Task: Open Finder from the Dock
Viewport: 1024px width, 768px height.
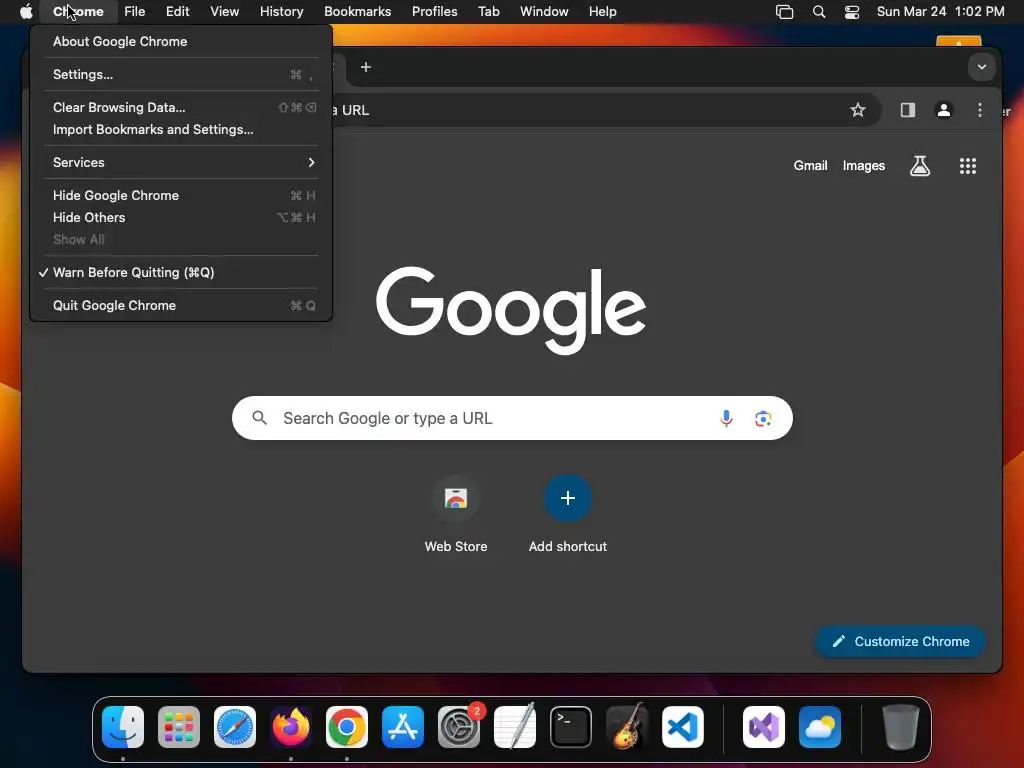Action: (x=123, y=726)
